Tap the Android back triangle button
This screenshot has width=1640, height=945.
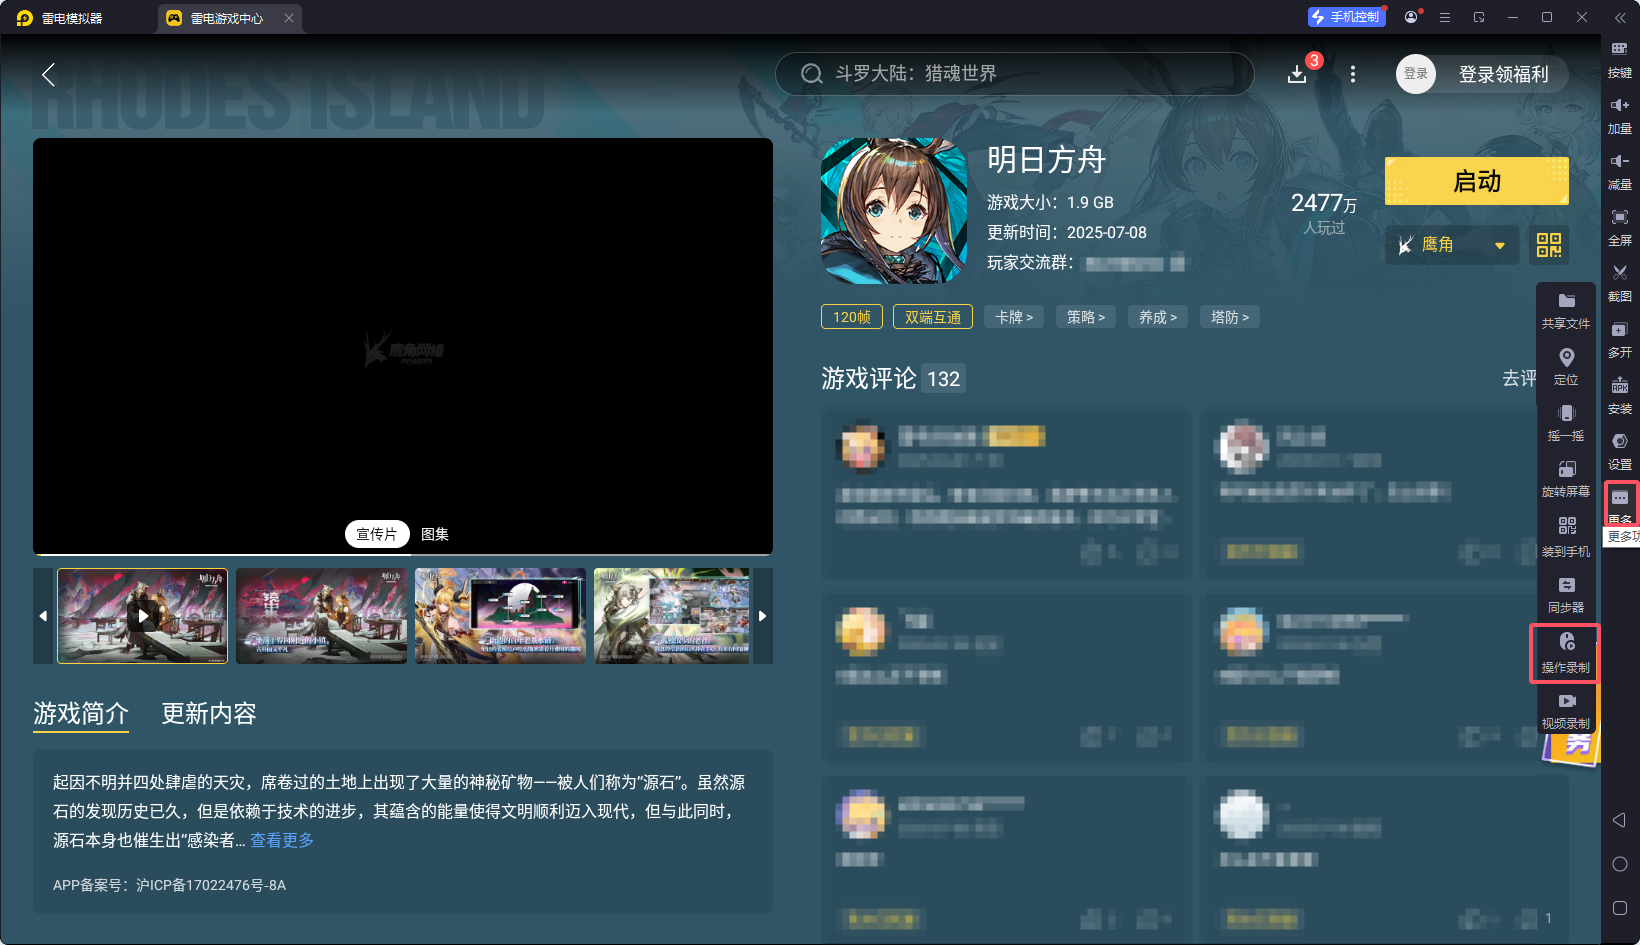coord(1619,820)
